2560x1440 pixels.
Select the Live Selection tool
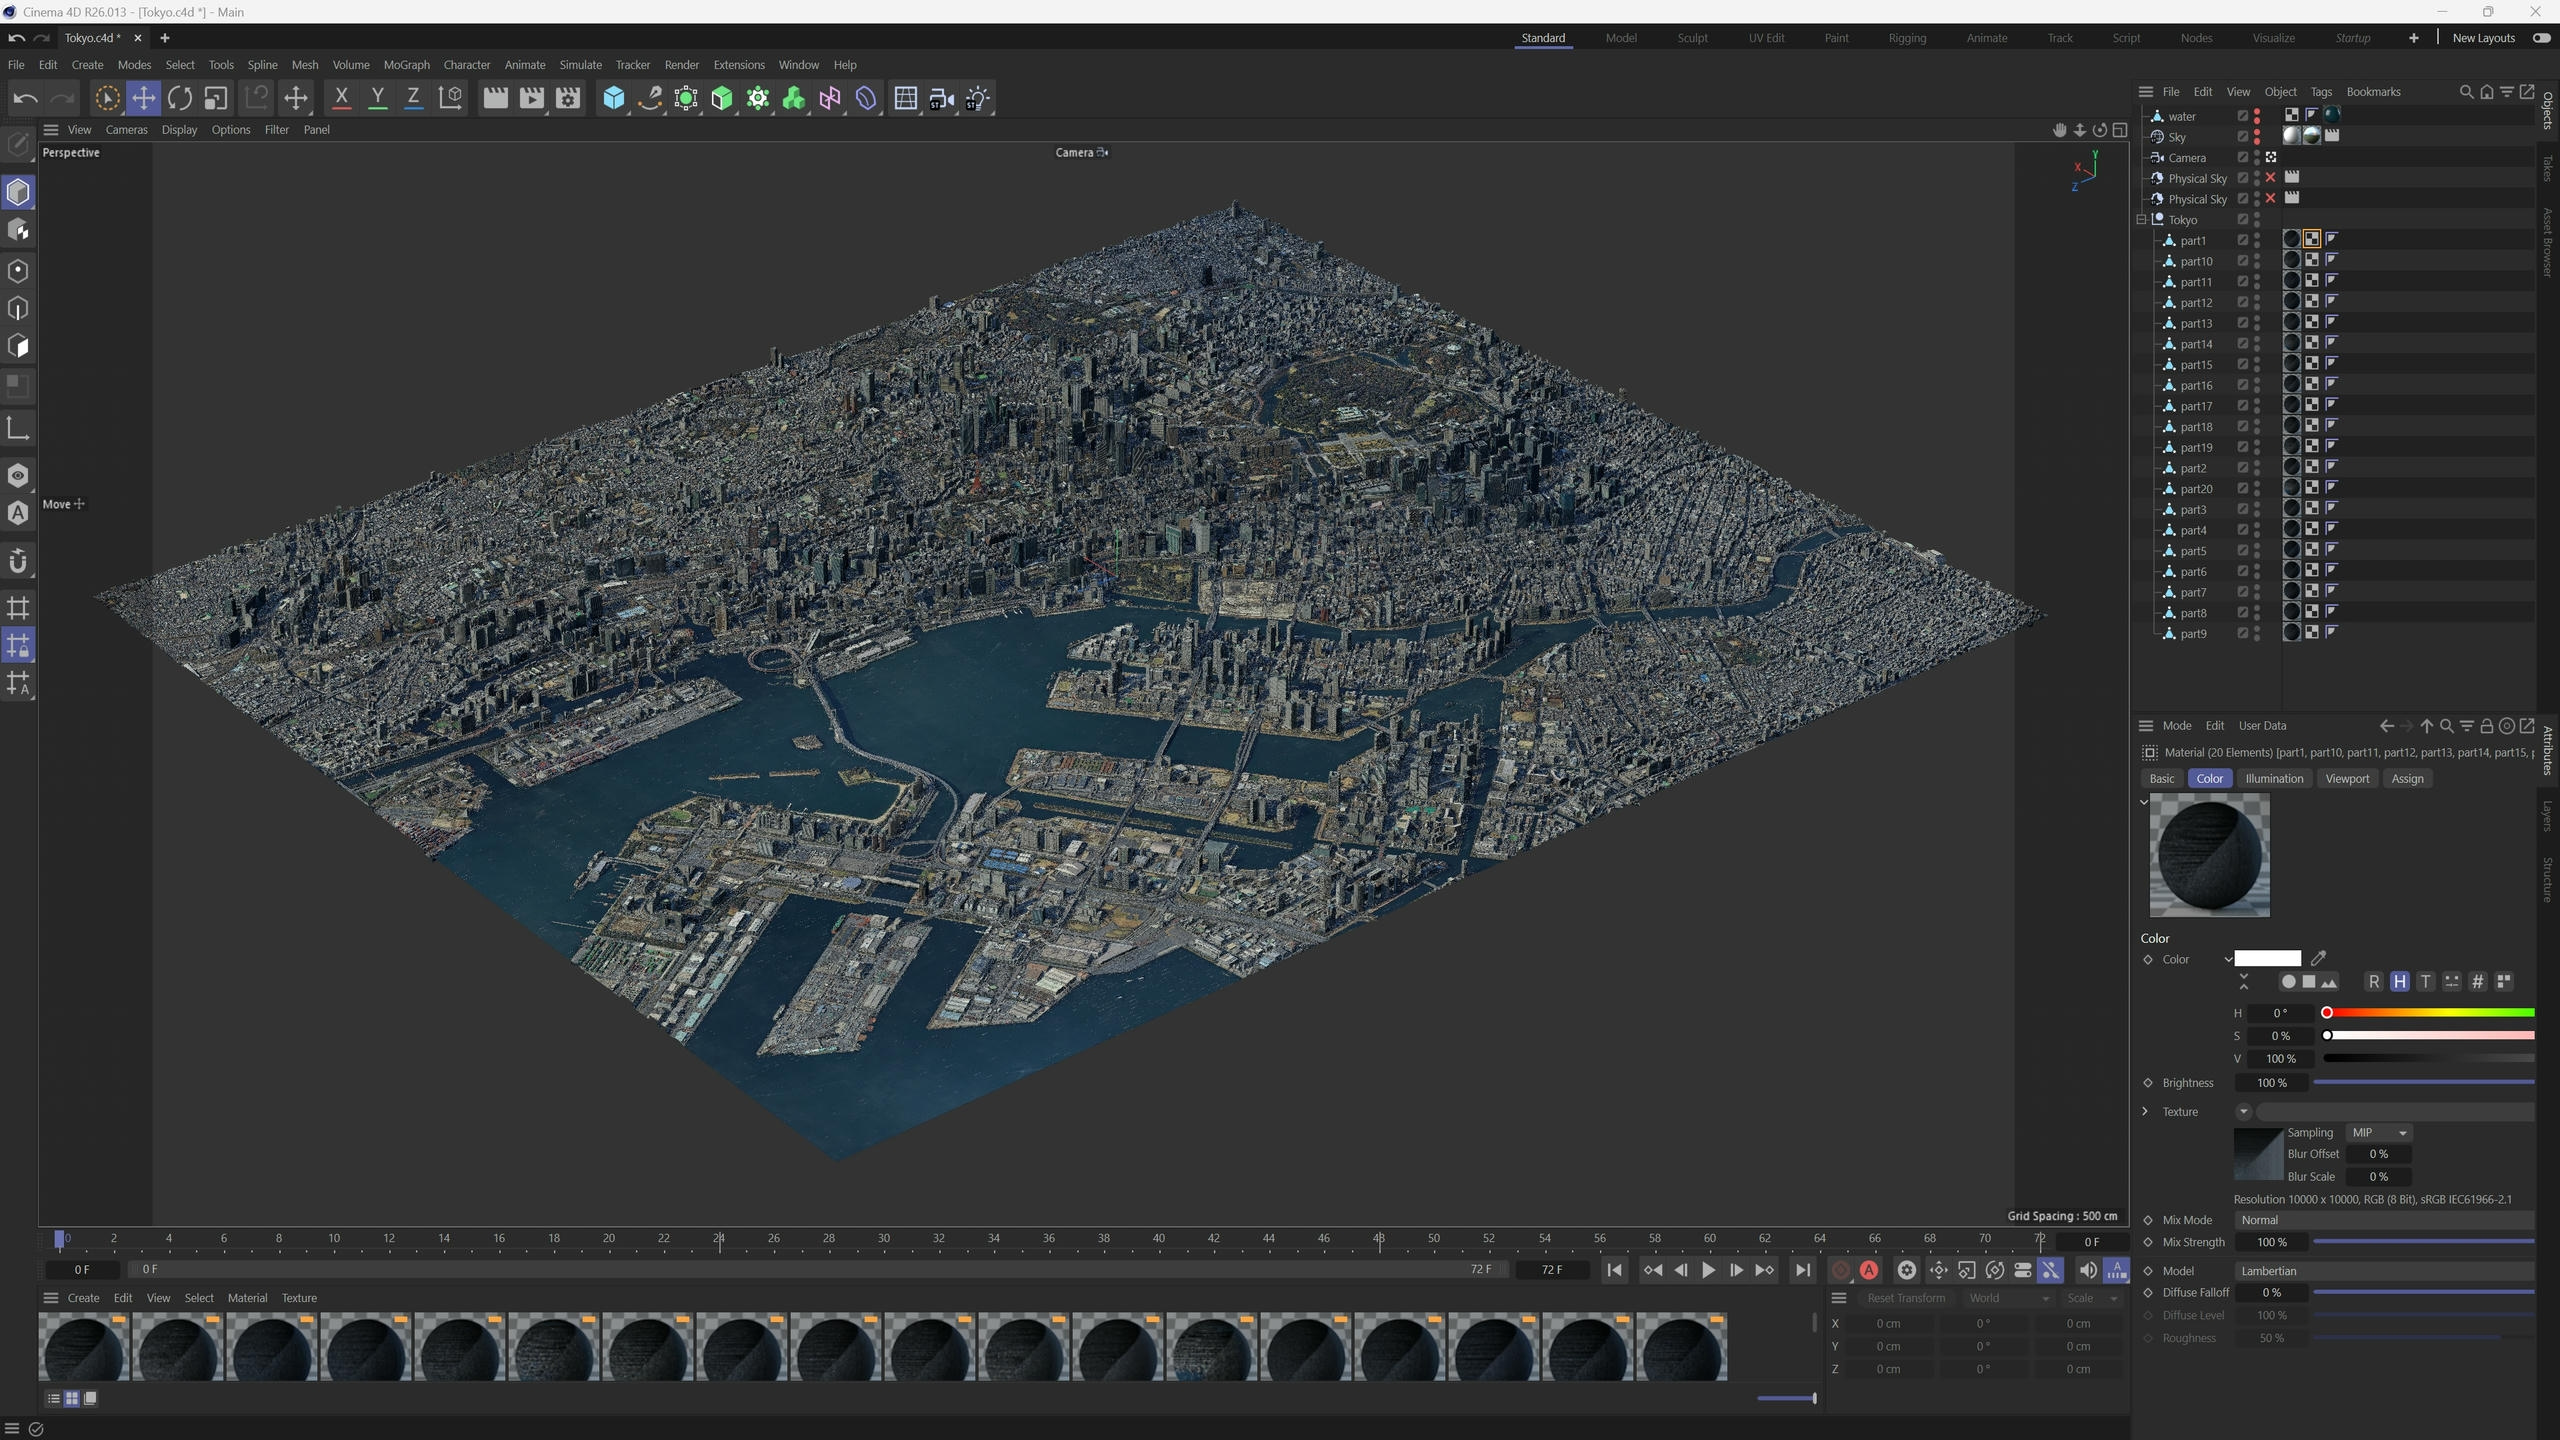[x=107, y=98]
